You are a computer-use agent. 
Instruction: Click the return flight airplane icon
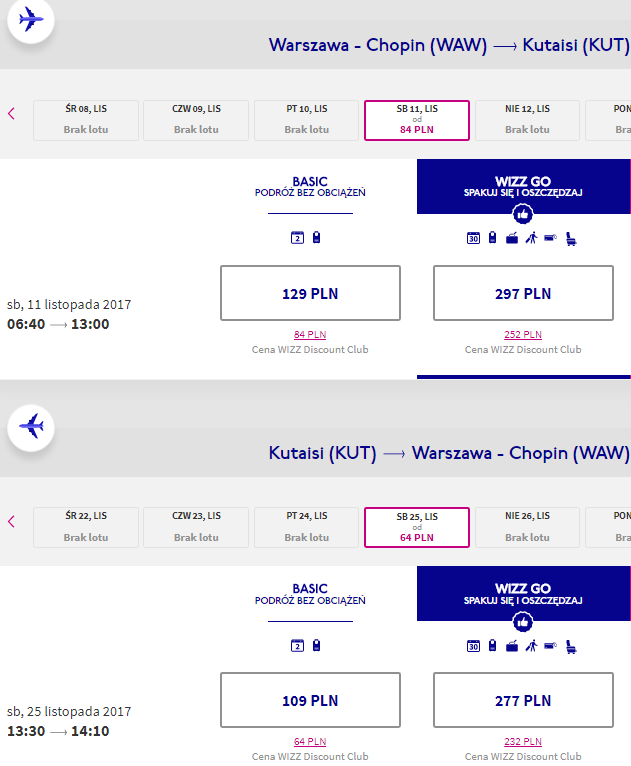tap(31, 427)
